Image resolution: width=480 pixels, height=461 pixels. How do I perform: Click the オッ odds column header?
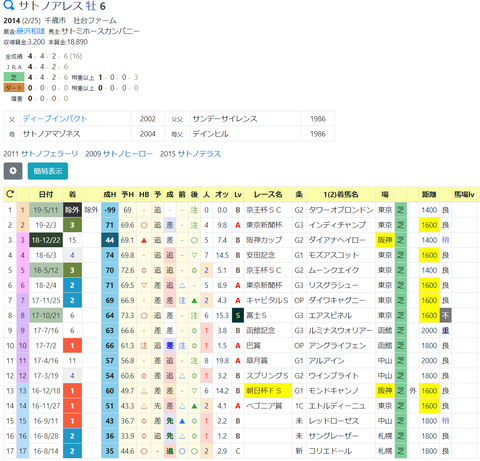click(222, 194)
